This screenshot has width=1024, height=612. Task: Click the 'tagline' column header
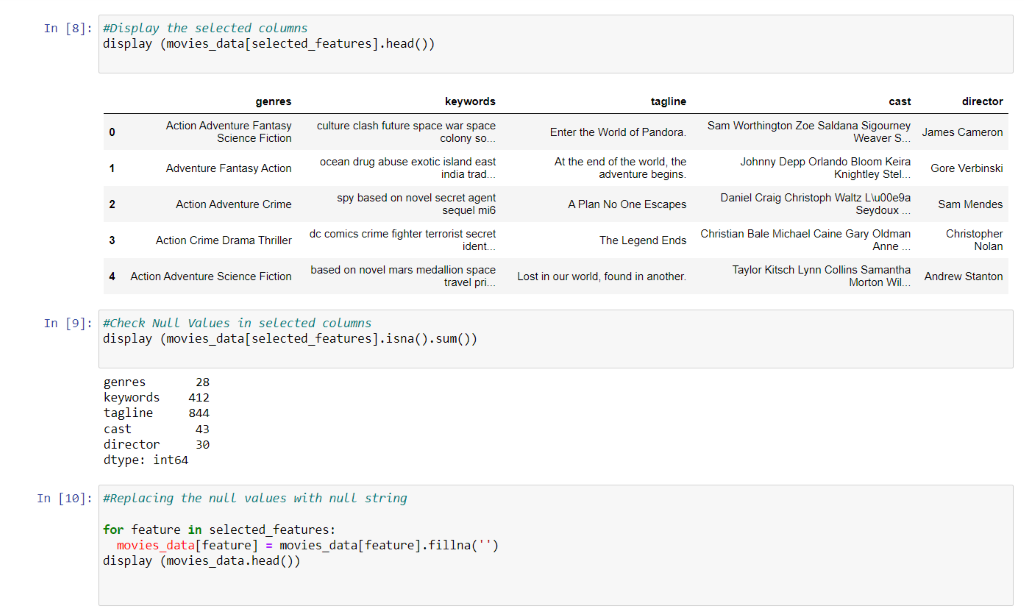pyautogui.click(x=668, y=101)
